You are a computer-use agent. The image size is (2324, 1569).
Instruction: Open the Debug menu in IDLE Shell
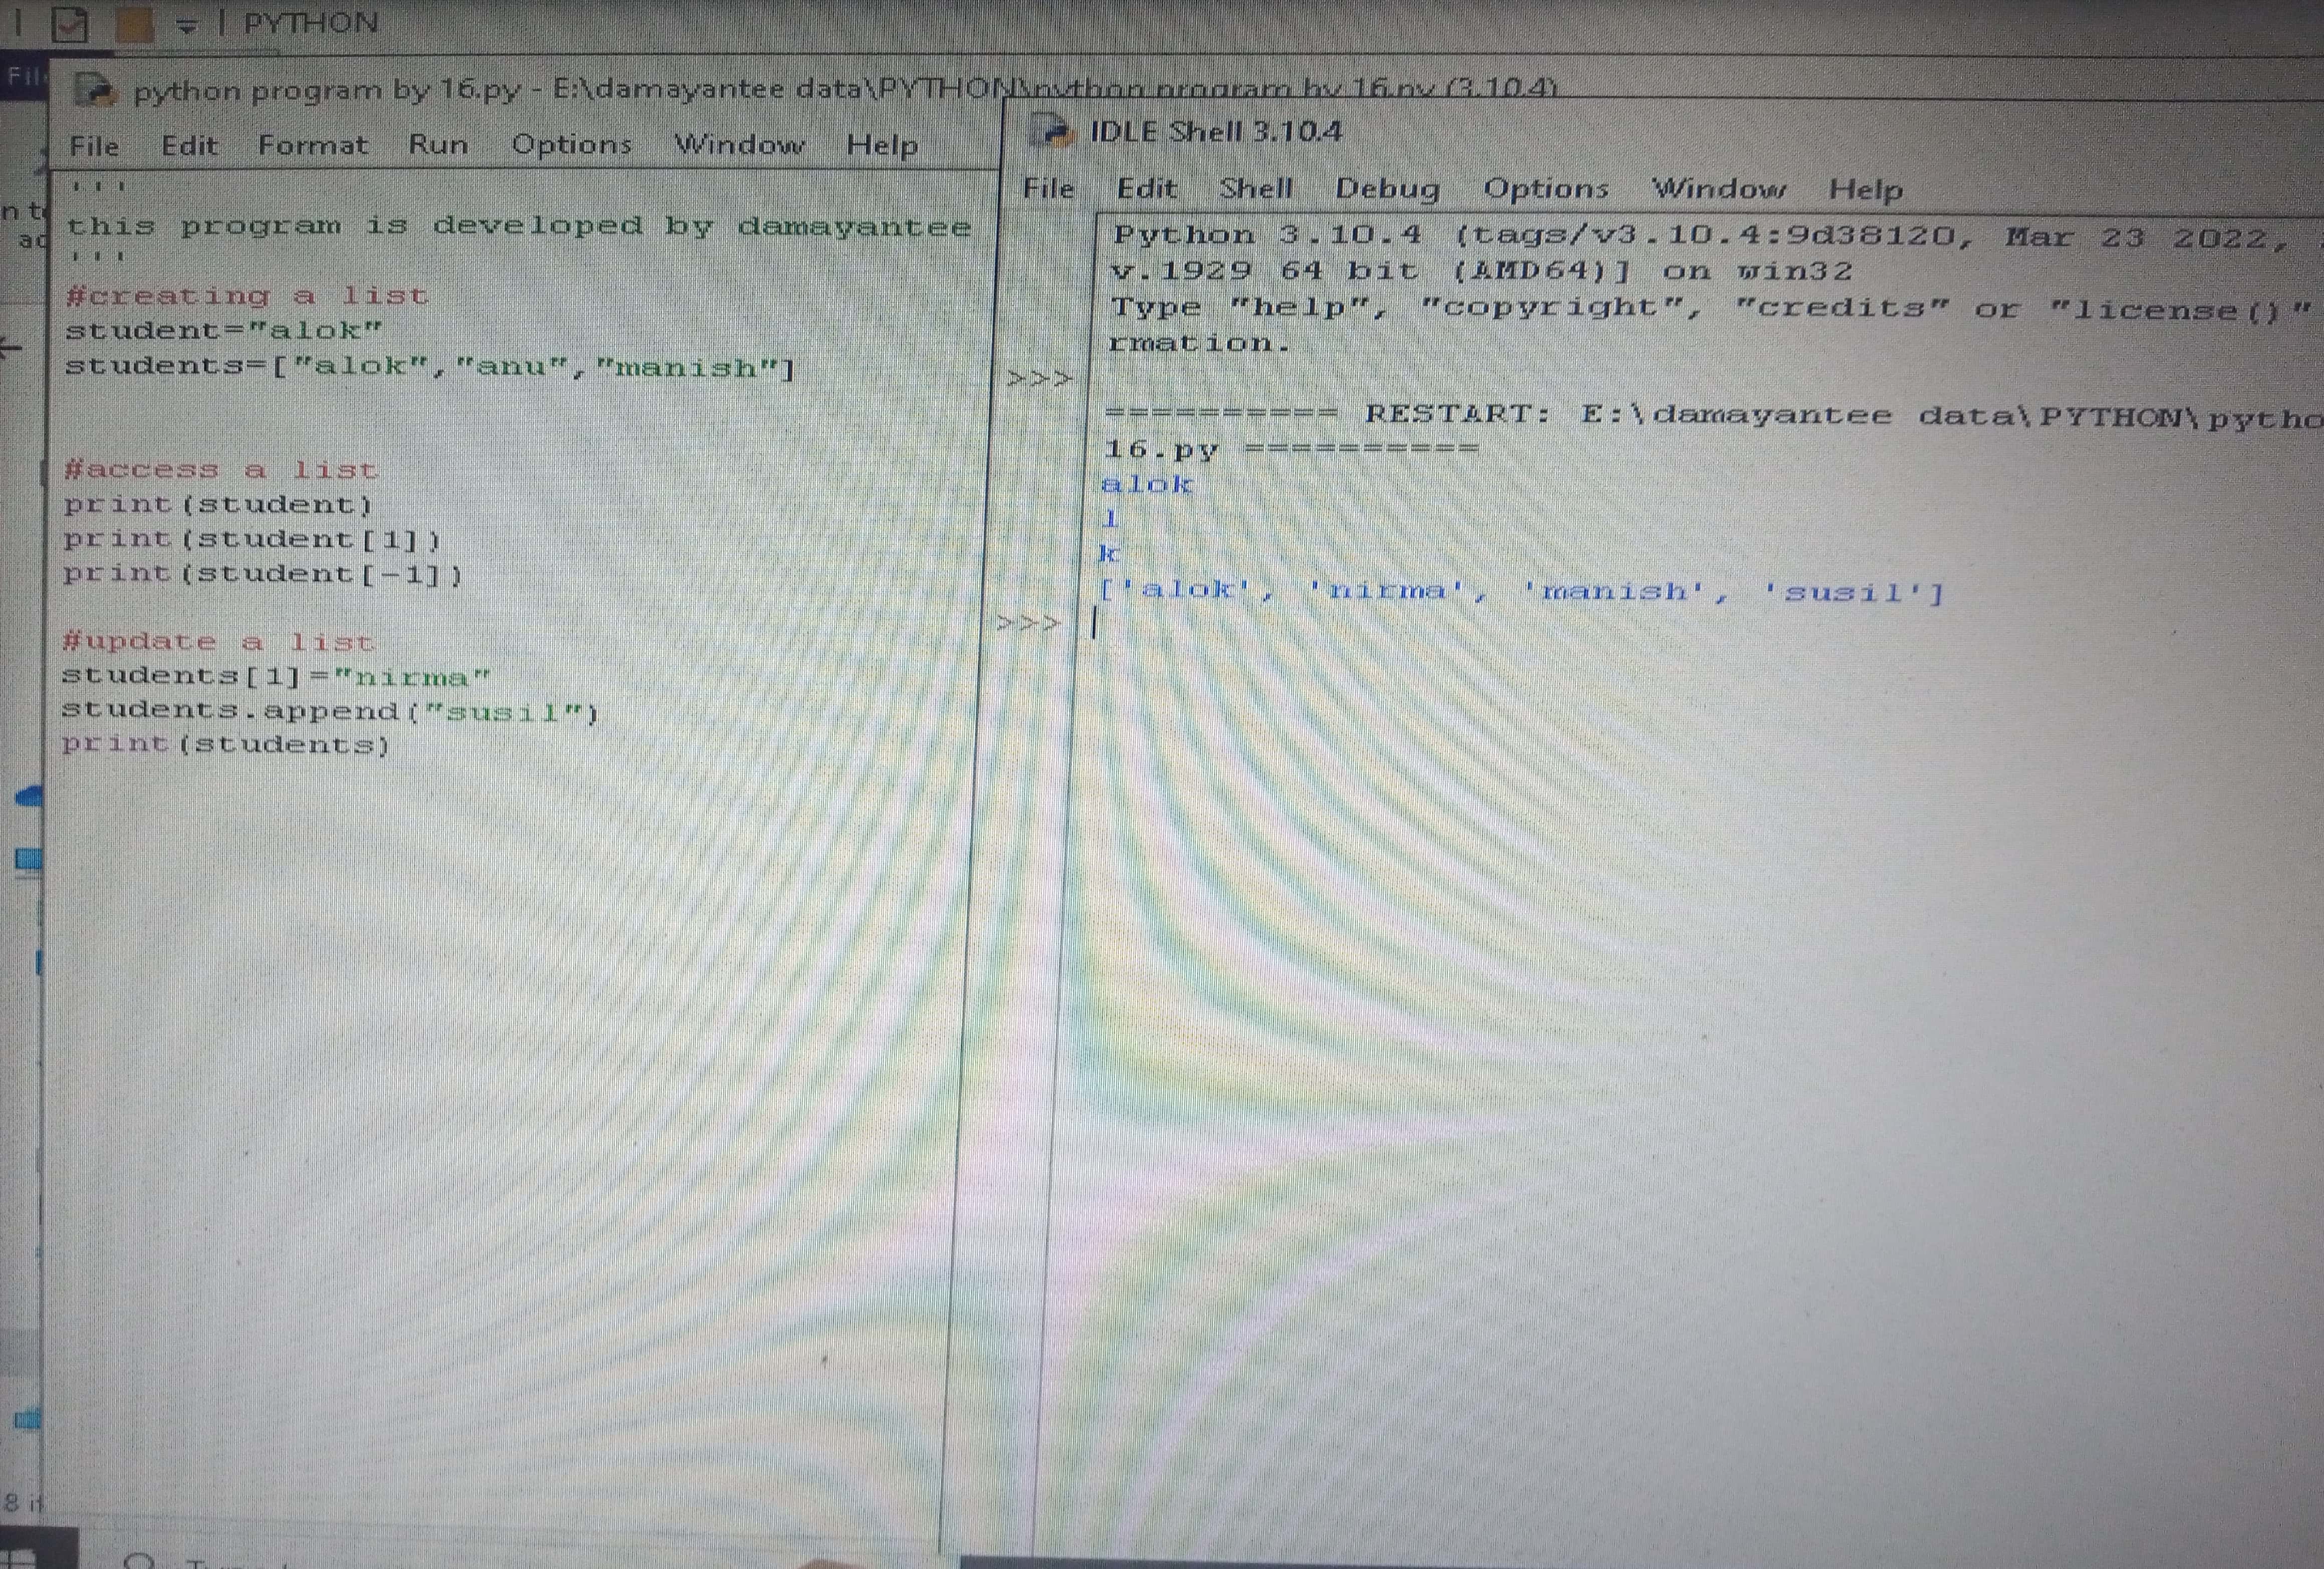(x=1387, y=188)
